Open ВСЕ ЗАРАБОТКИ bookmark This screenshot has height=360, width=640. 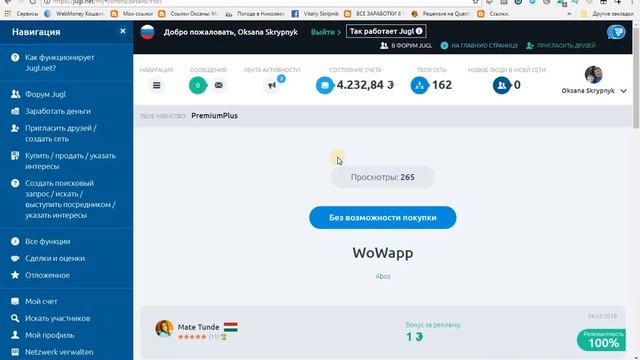[x=374, y=13]
